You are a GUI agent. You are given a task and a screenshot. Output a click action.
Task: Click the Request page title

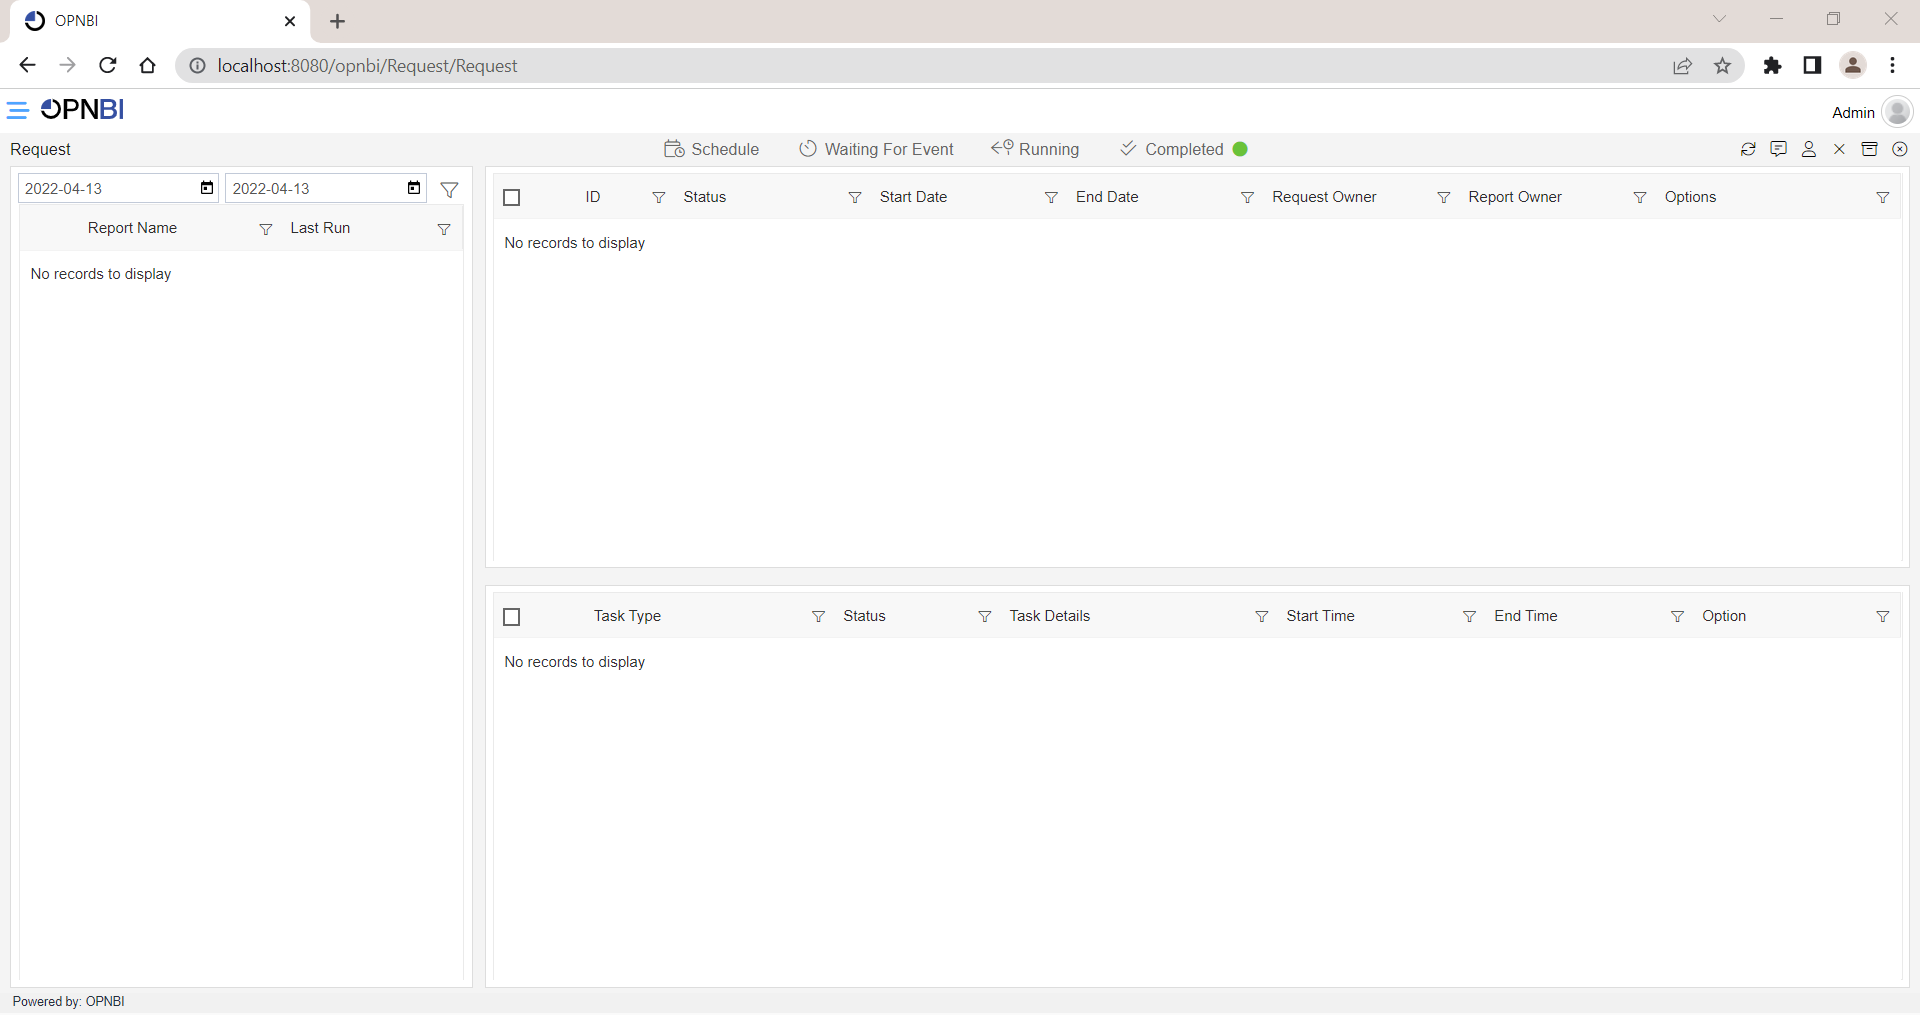[x=41, y=149]
